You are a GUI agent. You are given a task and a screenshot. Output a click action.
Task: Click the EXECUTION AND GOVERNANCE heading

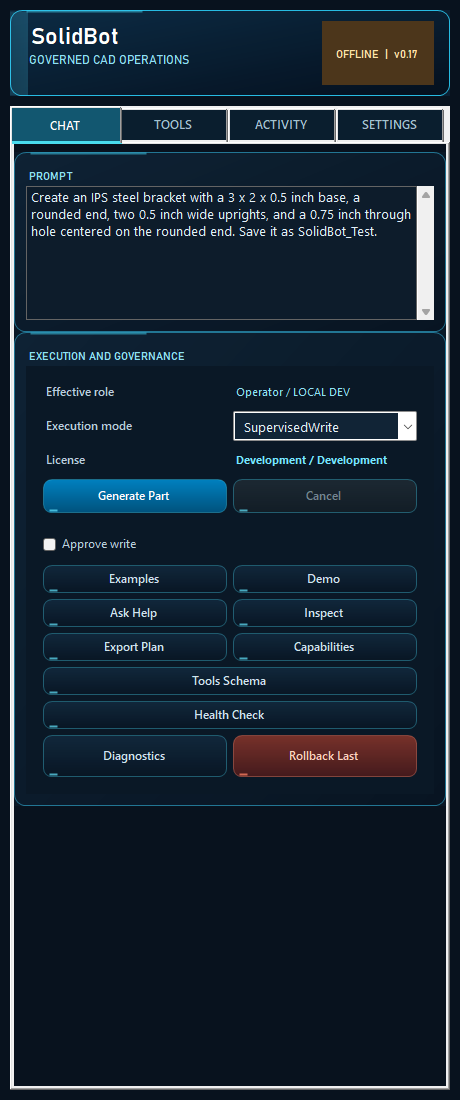107,356
